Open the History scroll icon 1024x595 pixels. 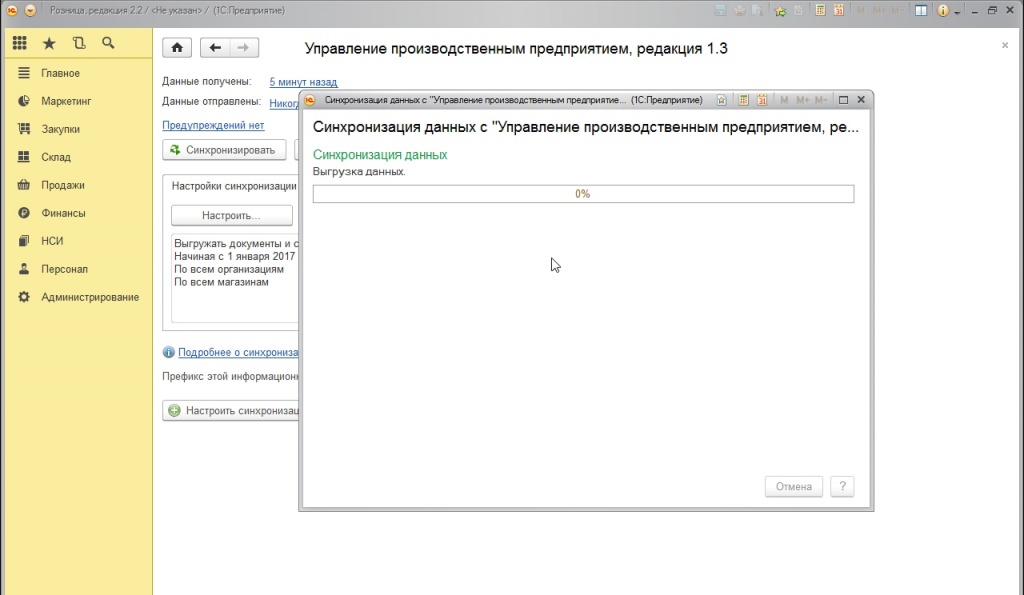pyautogui.click(x=79, y=44)
